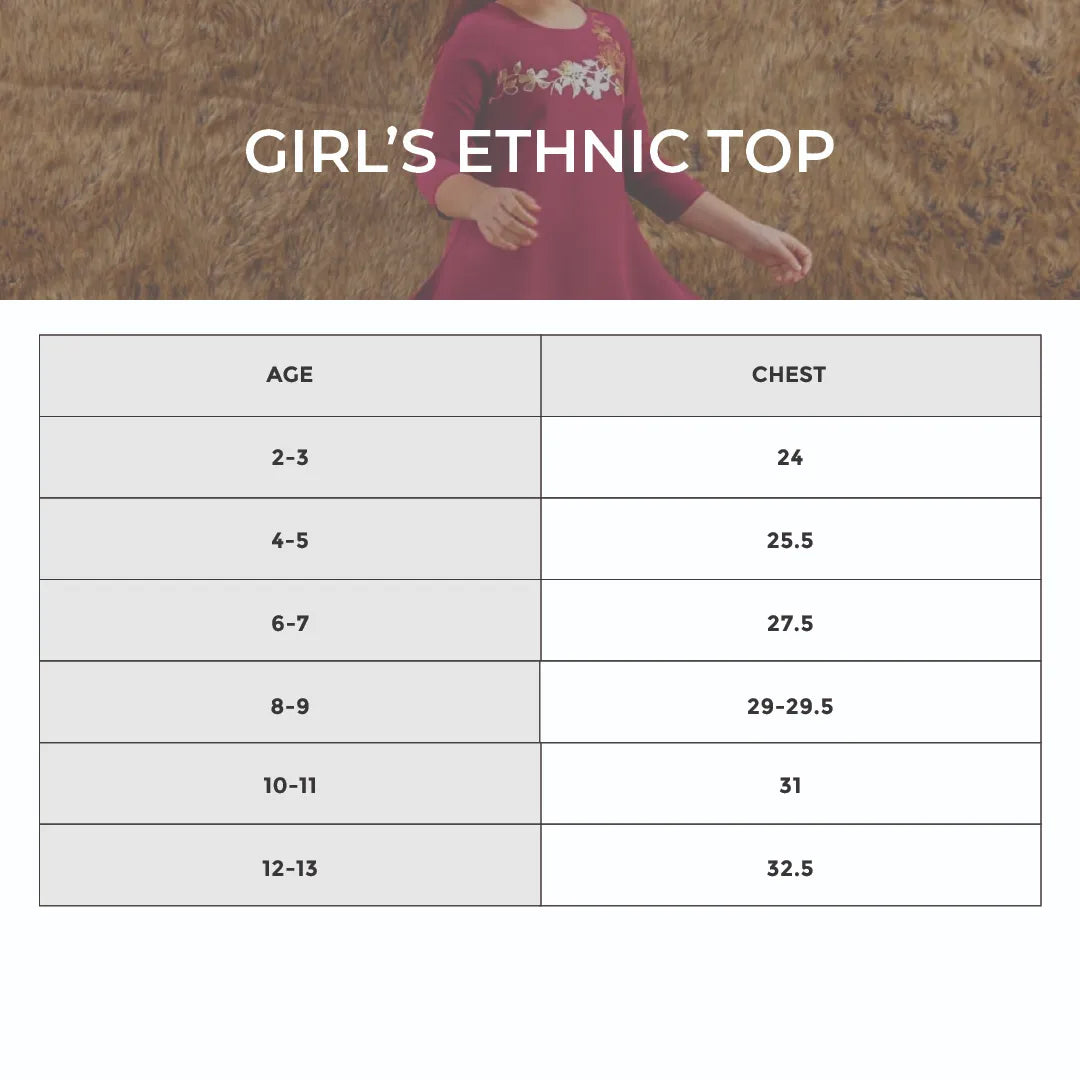Select the chest value 24 cell

click(x=790, y=458)
